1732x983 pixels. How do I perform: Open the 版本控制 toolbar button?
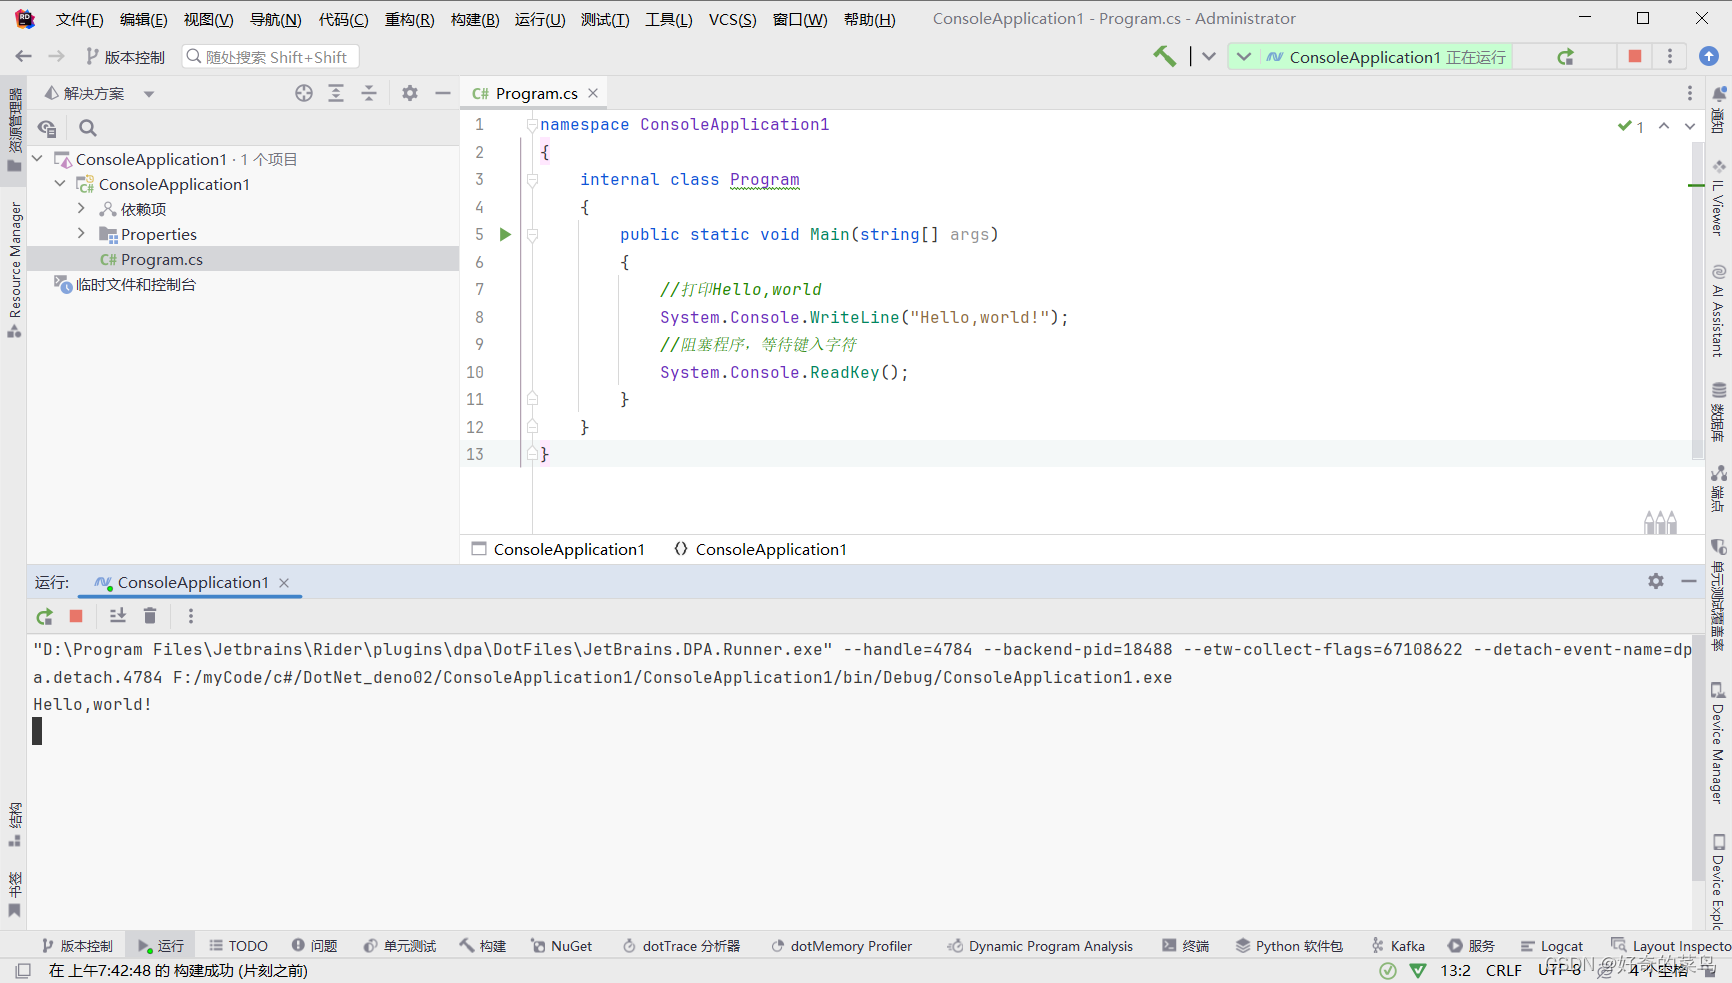coord(125,57)
